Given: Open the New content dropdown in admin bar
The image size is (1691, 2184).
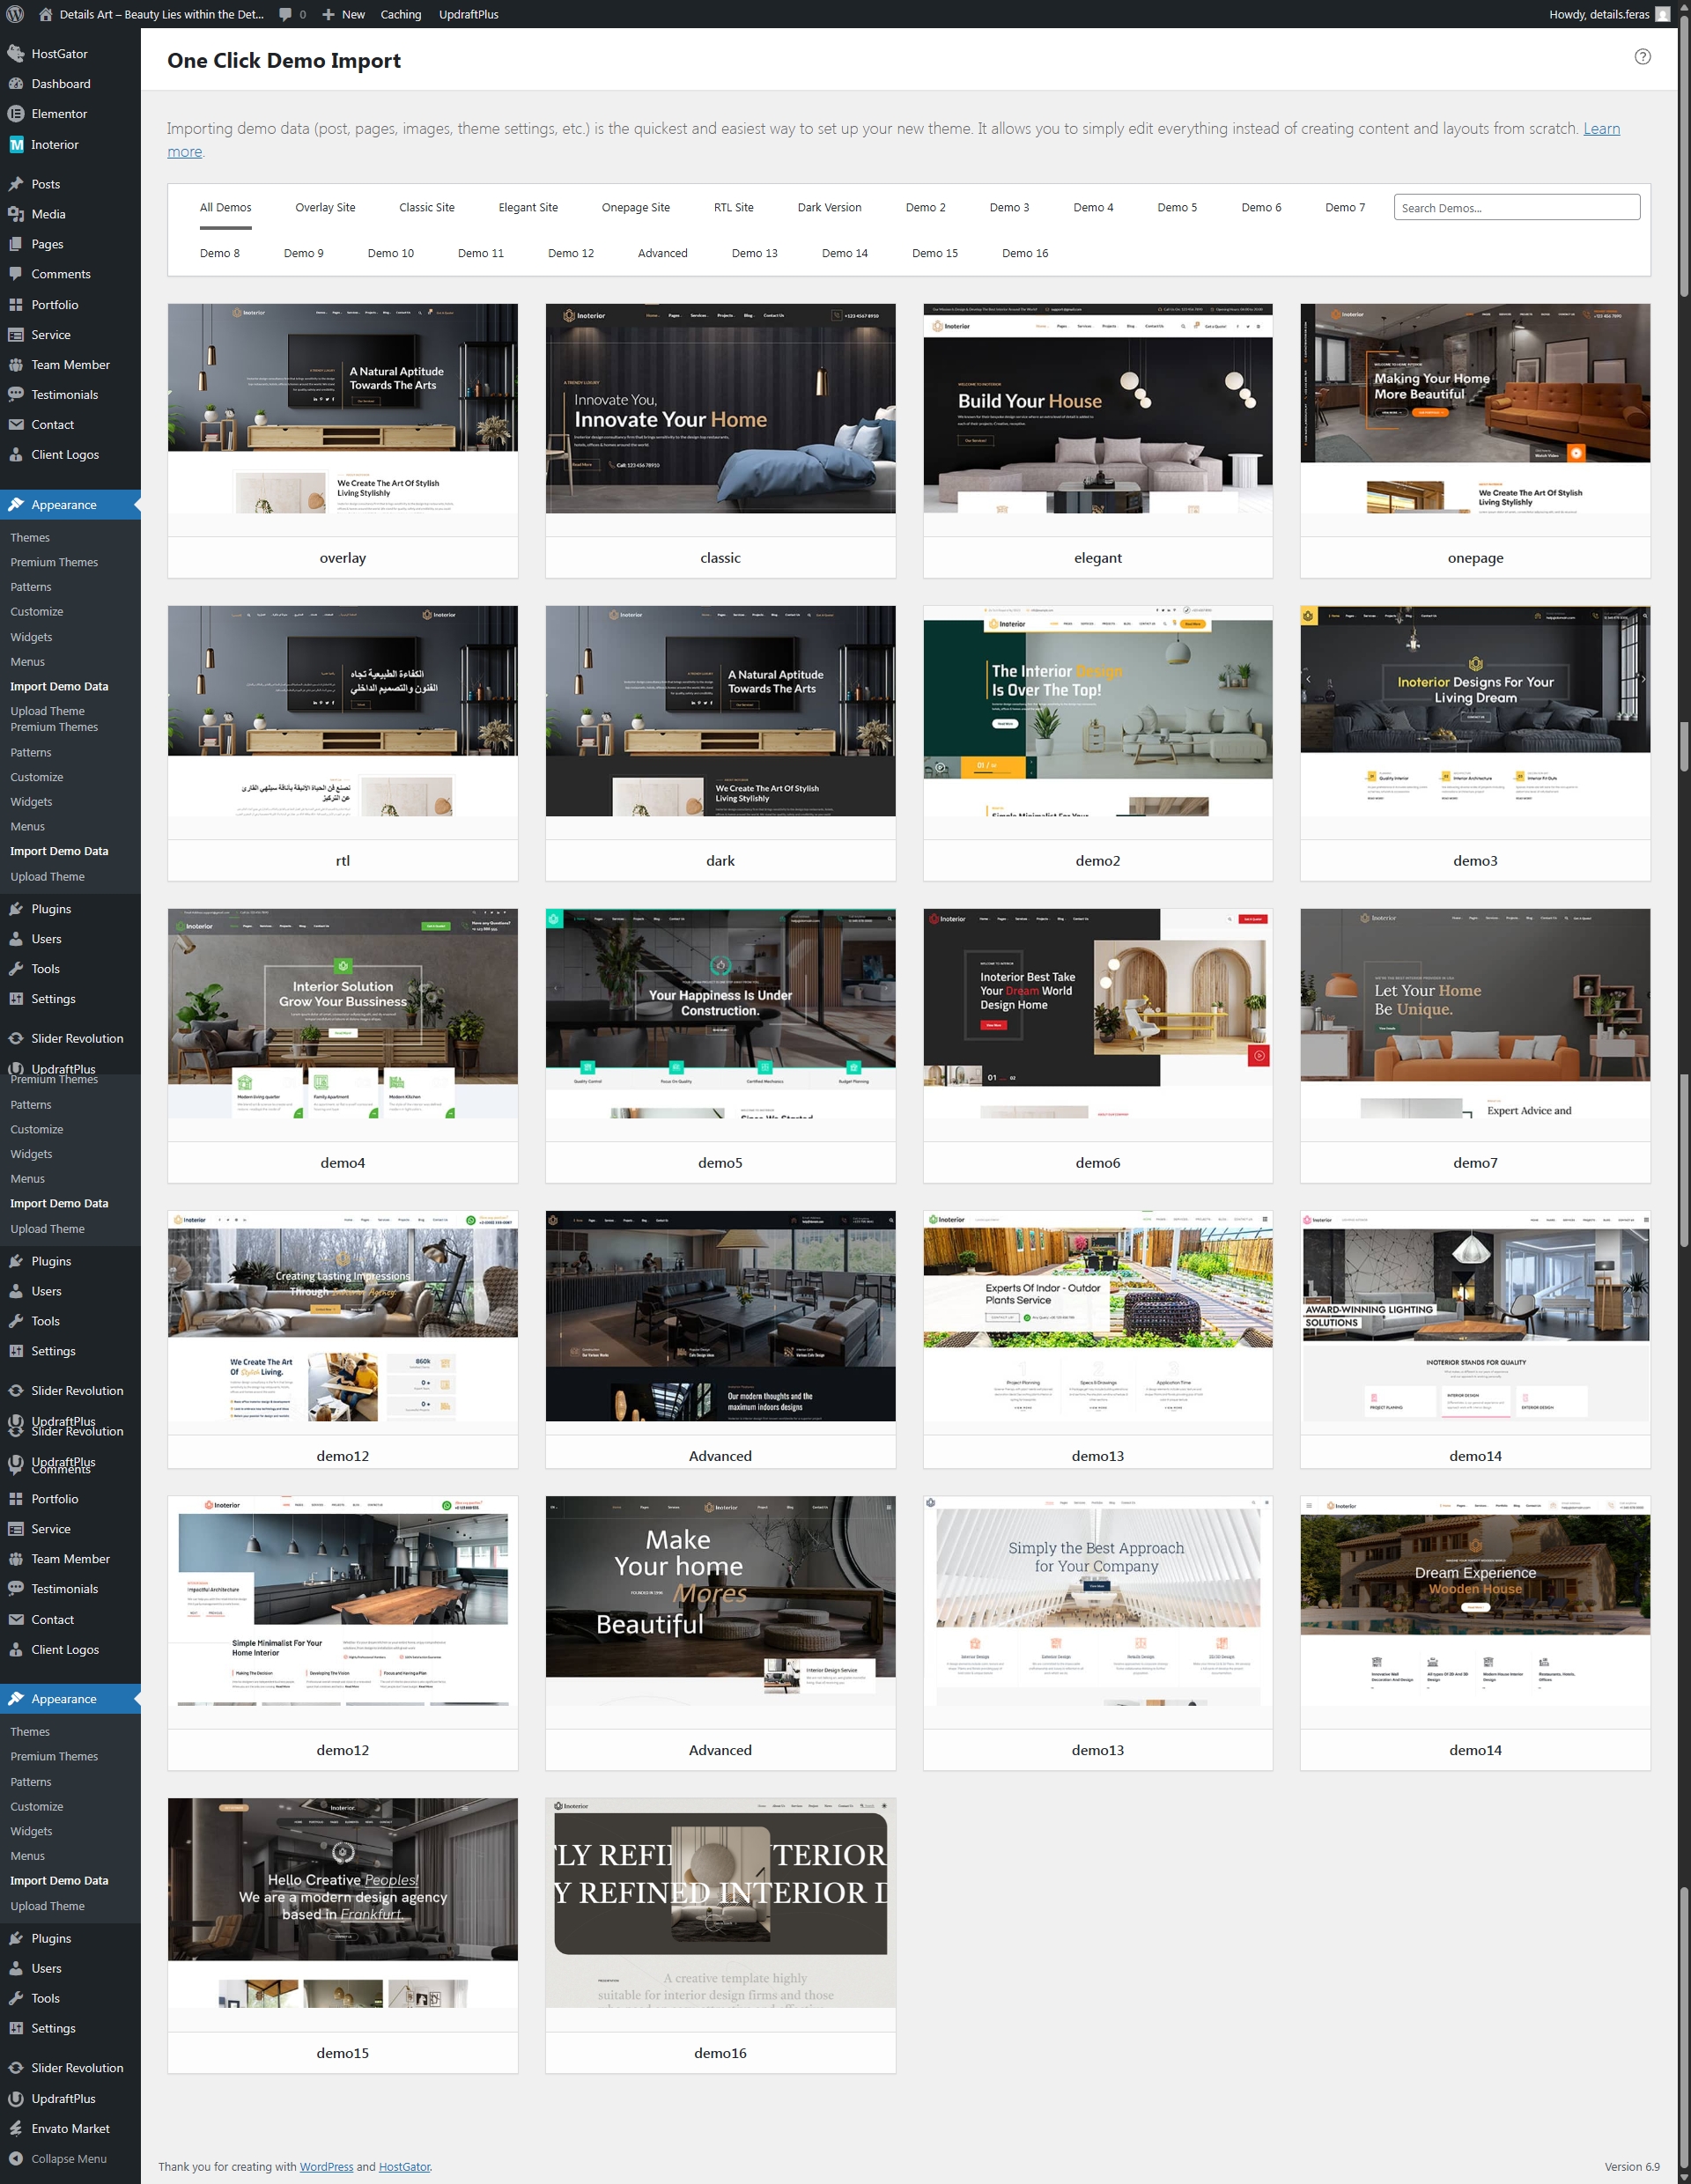Looking at the screenshot, I should tap(344, 14).
